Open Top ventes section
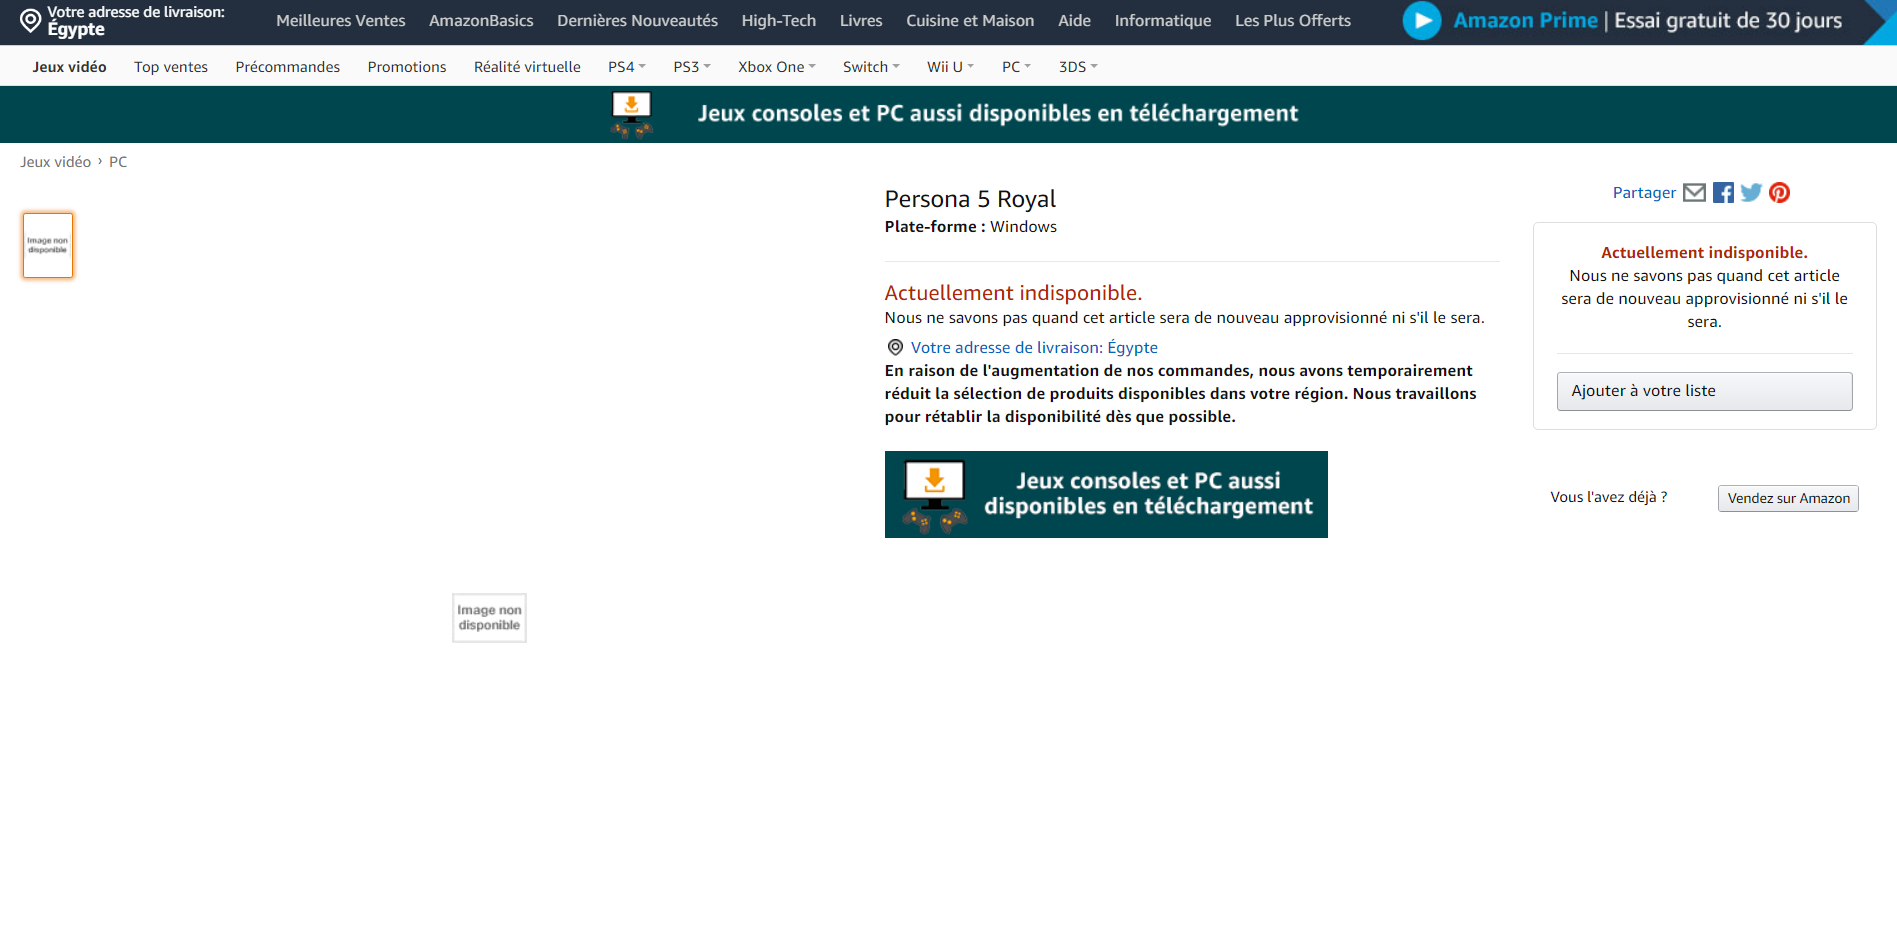1897x929 pixels. click(x=171, y=67)
